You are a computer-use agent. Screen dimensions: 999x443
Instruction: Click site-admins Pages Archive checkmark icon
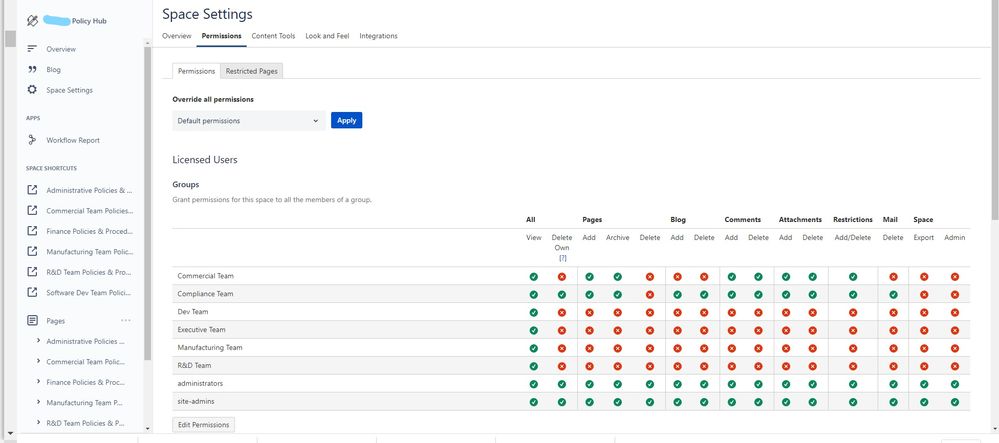[x=617, y=402]
